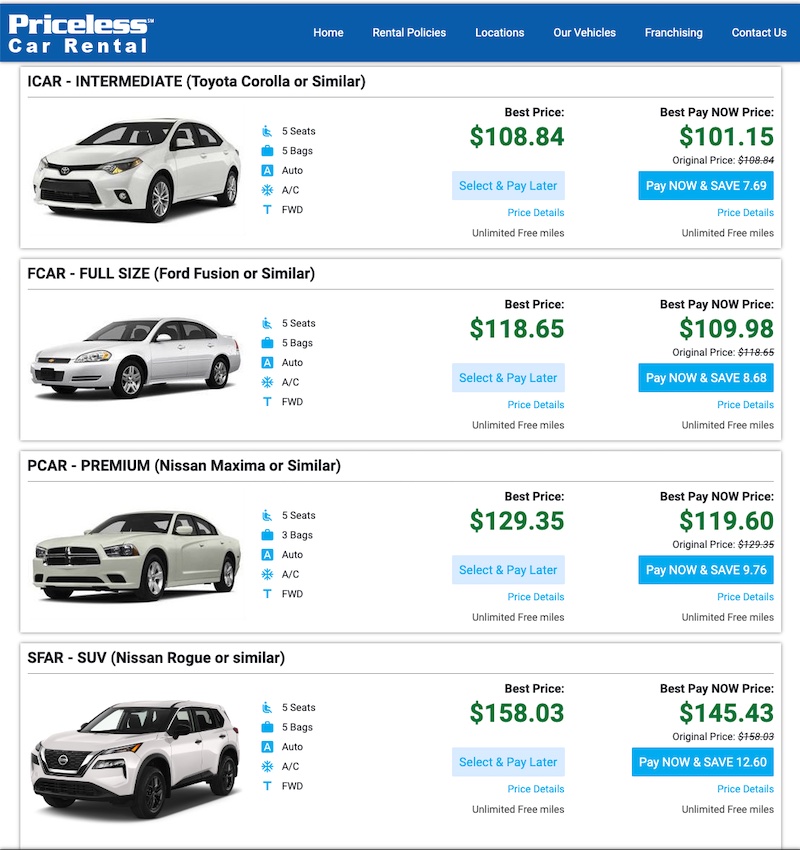800x850 pixels.
Task: Open the Rental Policies menu item
Action: 409,33
